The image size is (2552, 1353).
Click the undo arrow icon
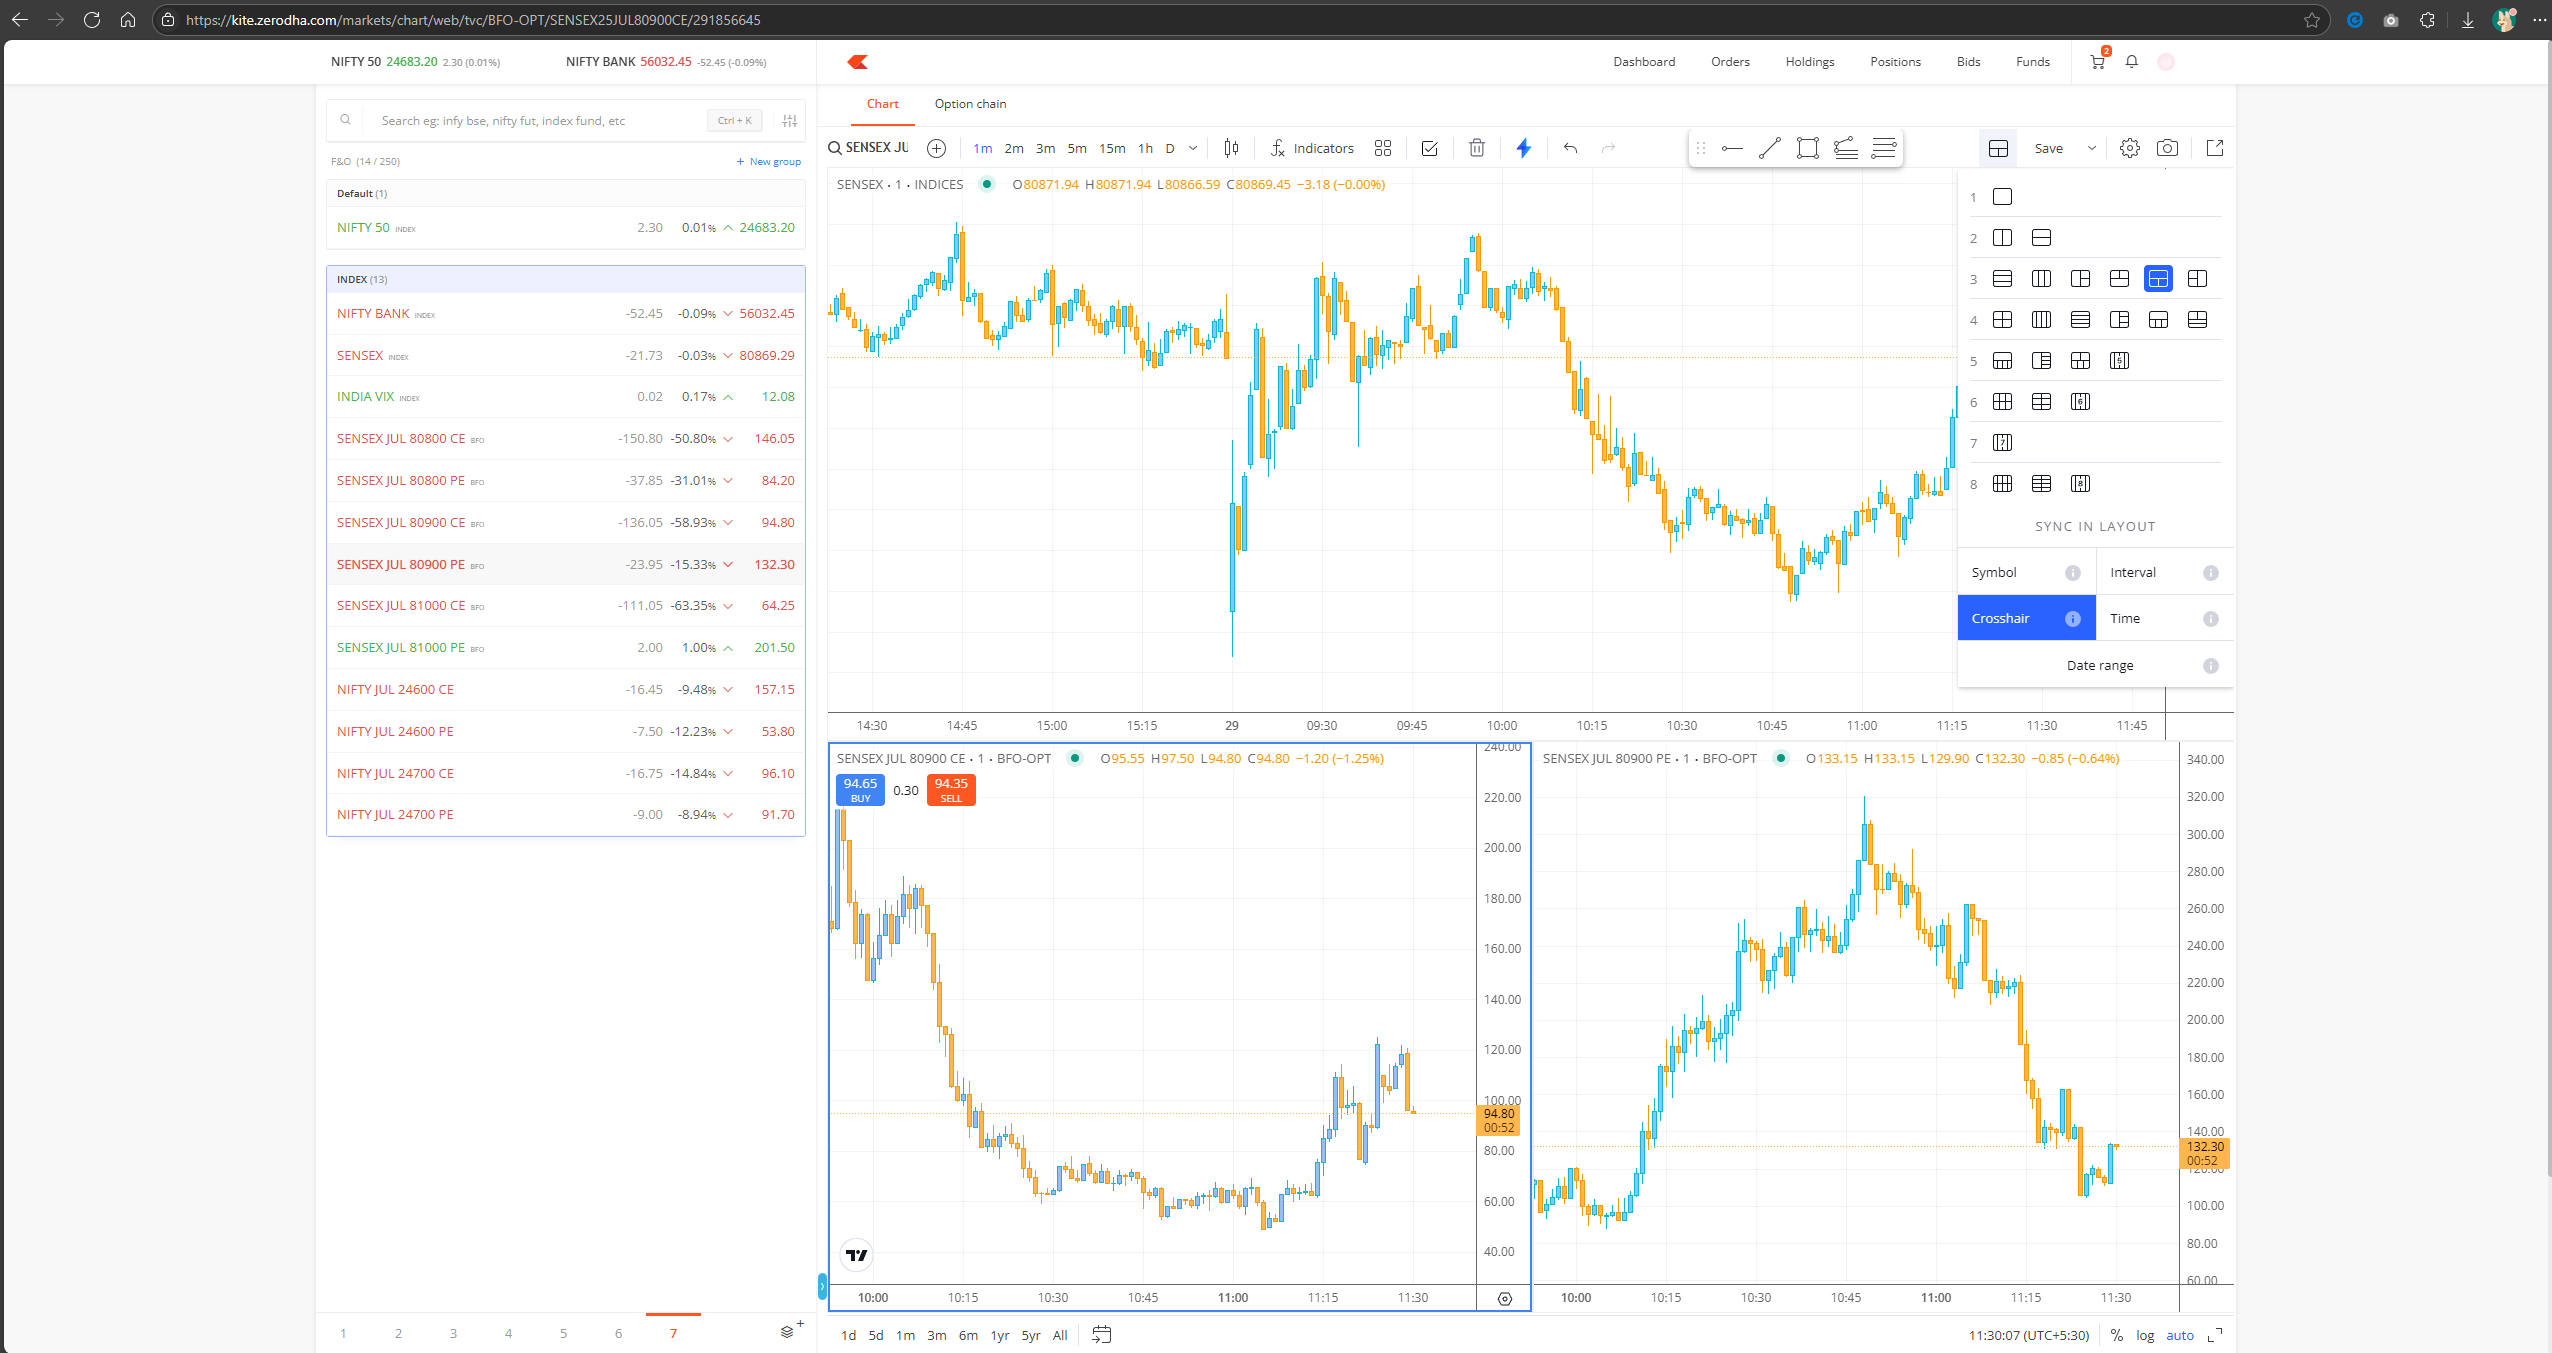click(x=1570, y=148)
